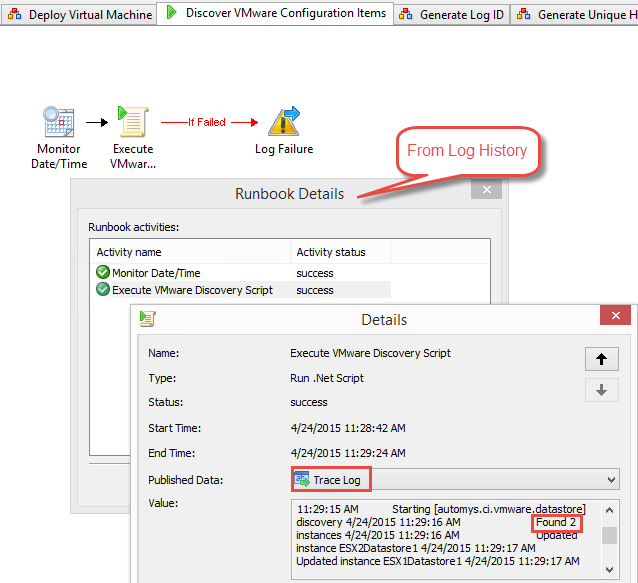The image size is (638, 583).
Task: Go to previous activity with up arrow button
Action: click(x=602, y=359)
